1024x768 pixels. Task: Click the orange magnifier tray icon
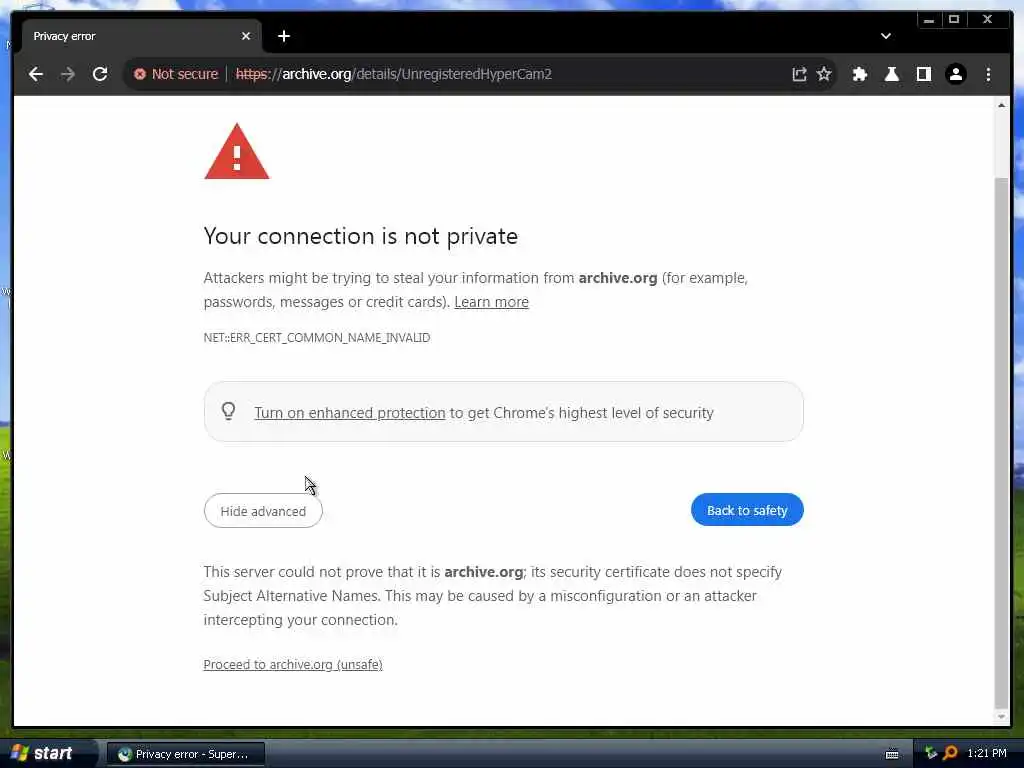pos(950,753)
